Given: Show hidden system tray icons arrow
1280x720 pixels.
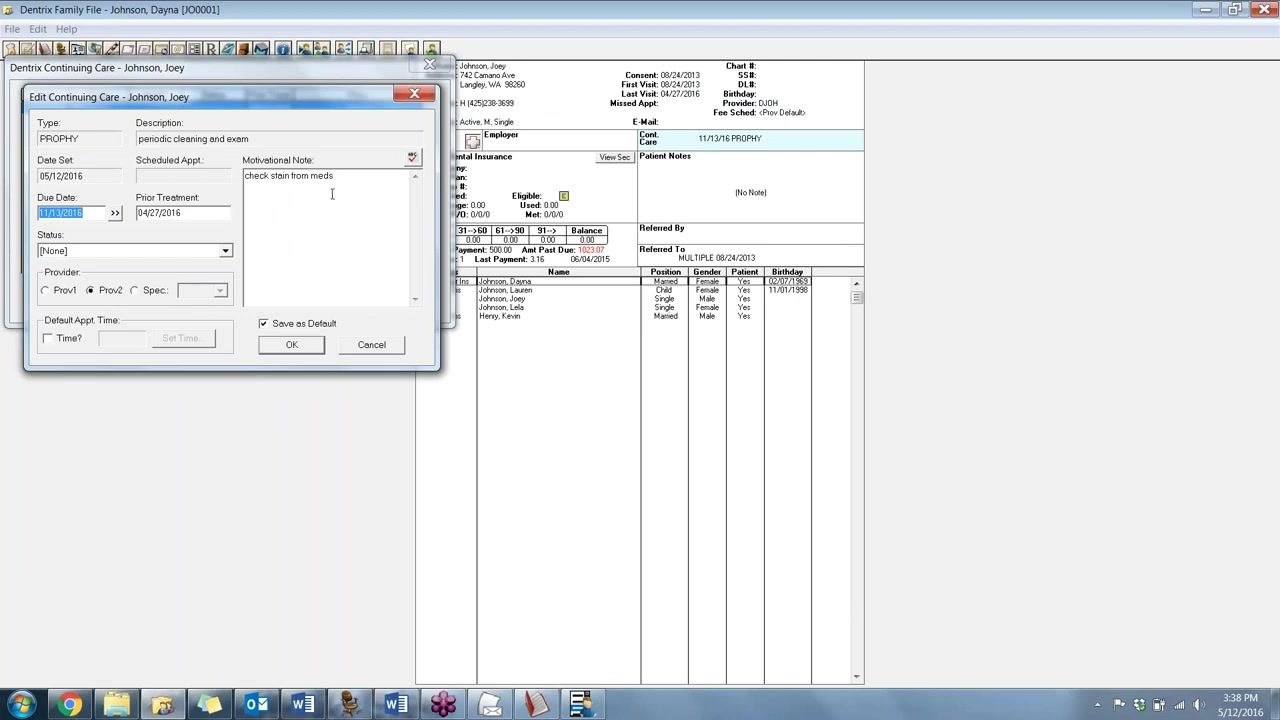Looking at the screenshot, I should 1097,705.
